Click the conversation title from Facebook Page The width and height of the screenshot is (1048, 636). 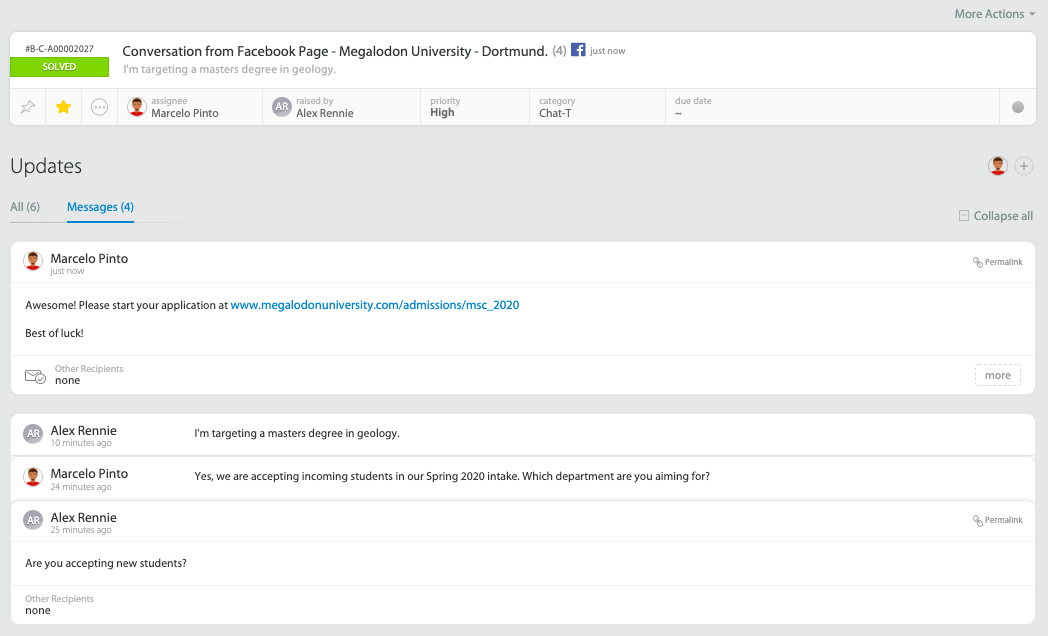(335, 51)
